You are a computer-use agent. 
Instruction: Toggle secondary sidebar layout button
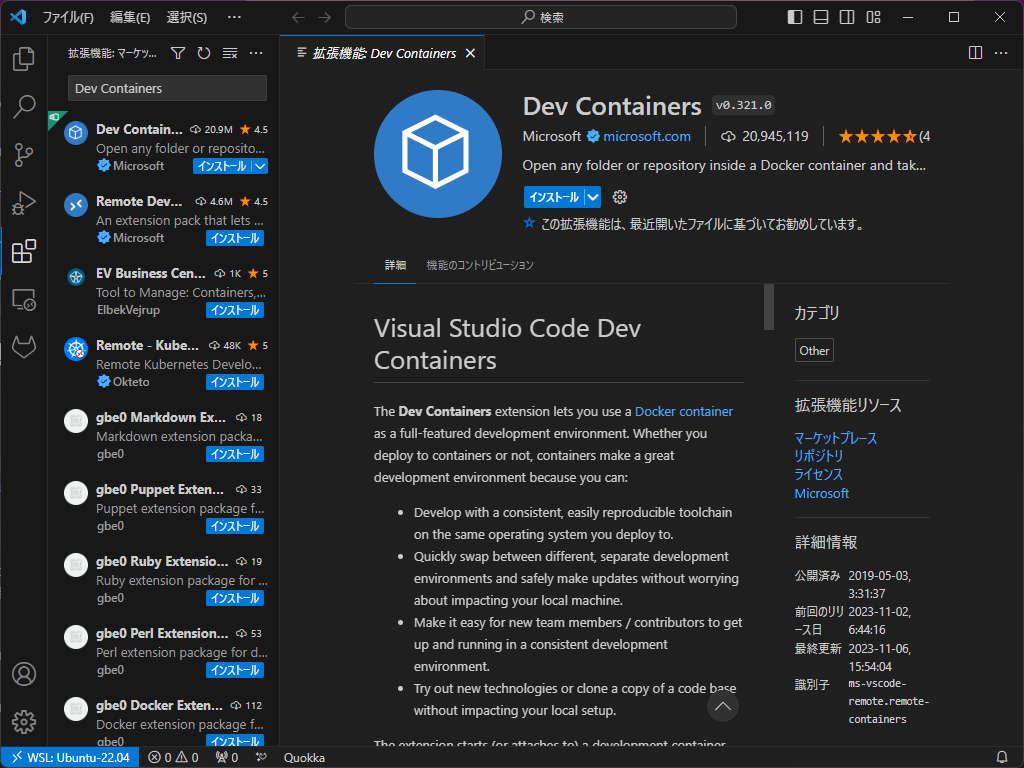pos(847,17)
